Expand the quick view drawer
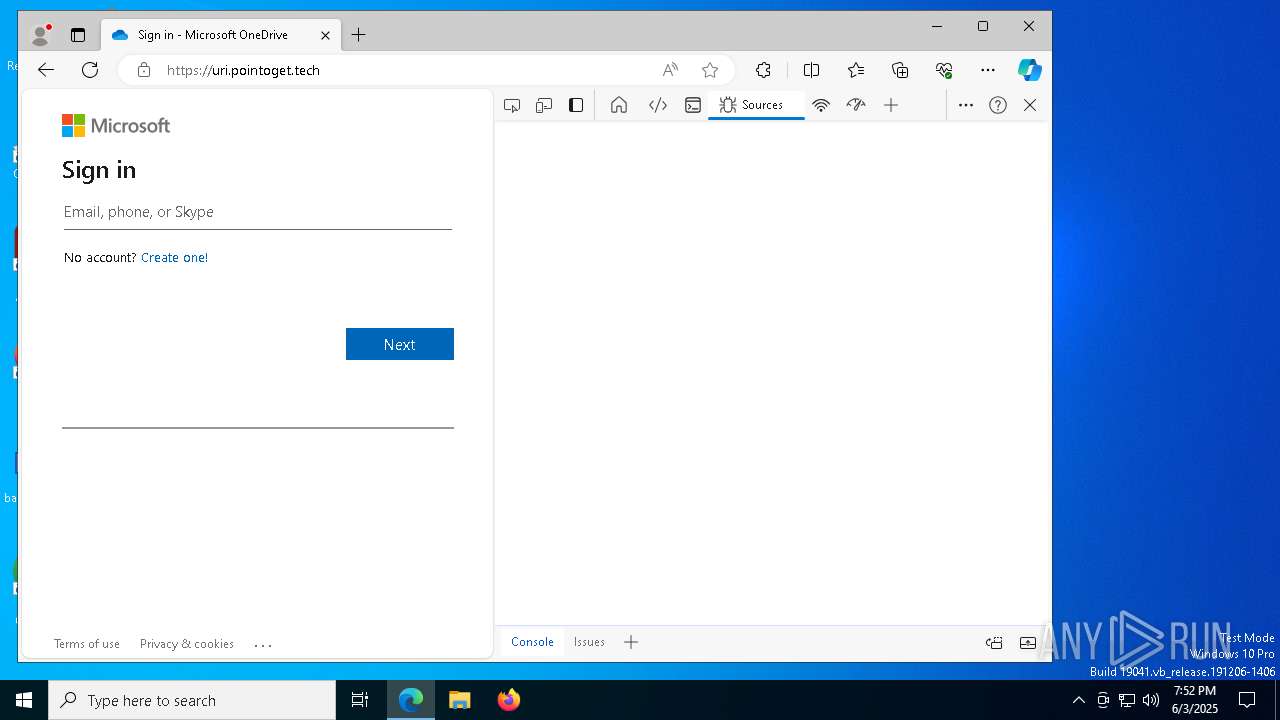 pos(1028,643)
